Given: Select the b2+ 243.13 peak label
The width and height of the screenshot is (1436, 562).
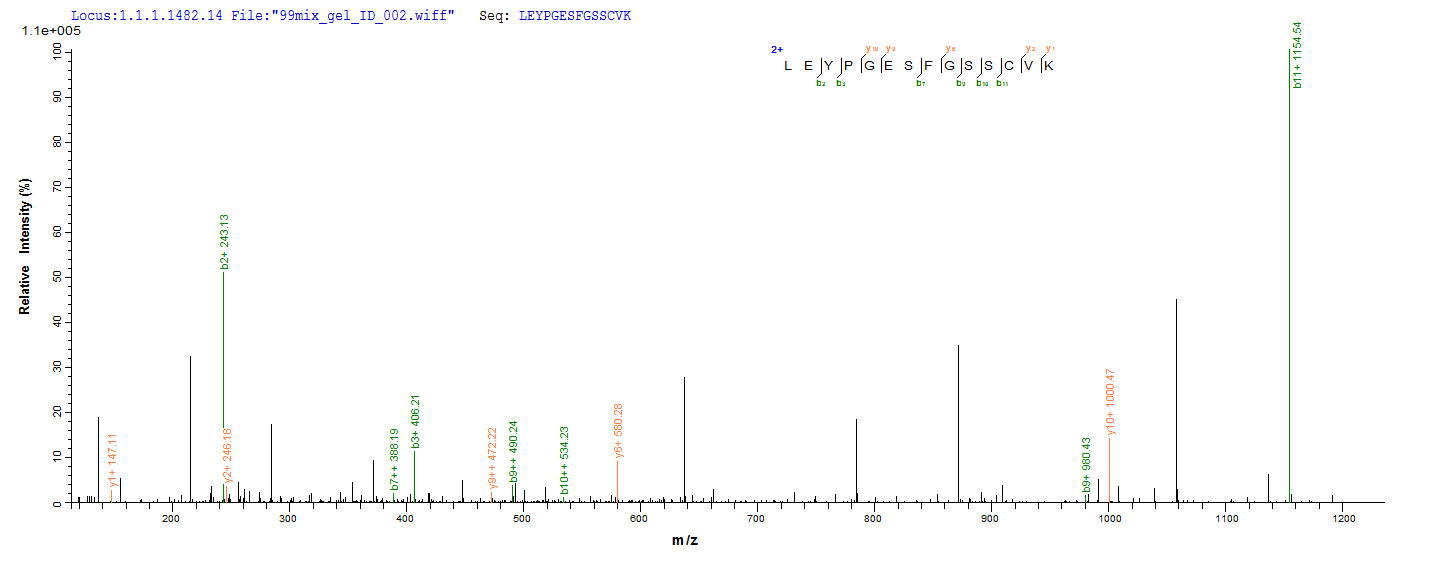Looking at the screenshot, I should [x=225, y=241].
